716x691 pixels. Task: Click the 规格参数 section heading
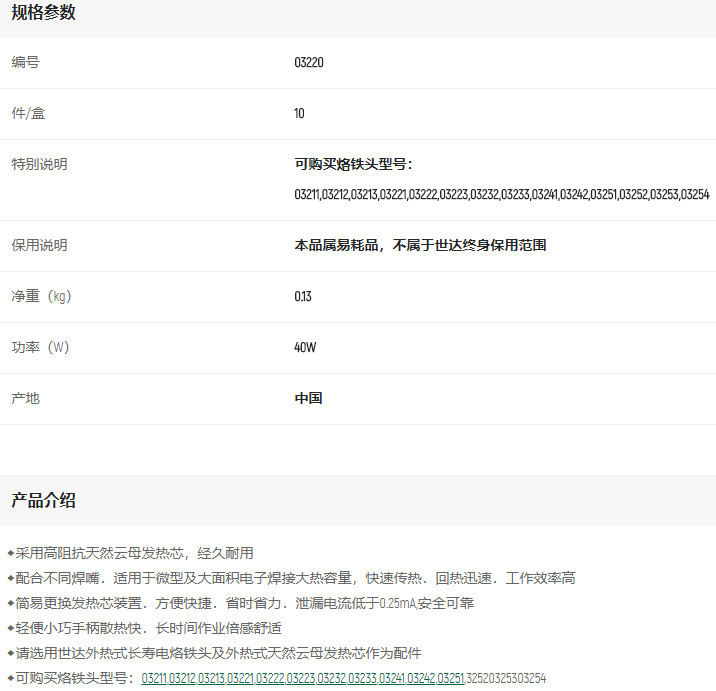pos(43,13)
